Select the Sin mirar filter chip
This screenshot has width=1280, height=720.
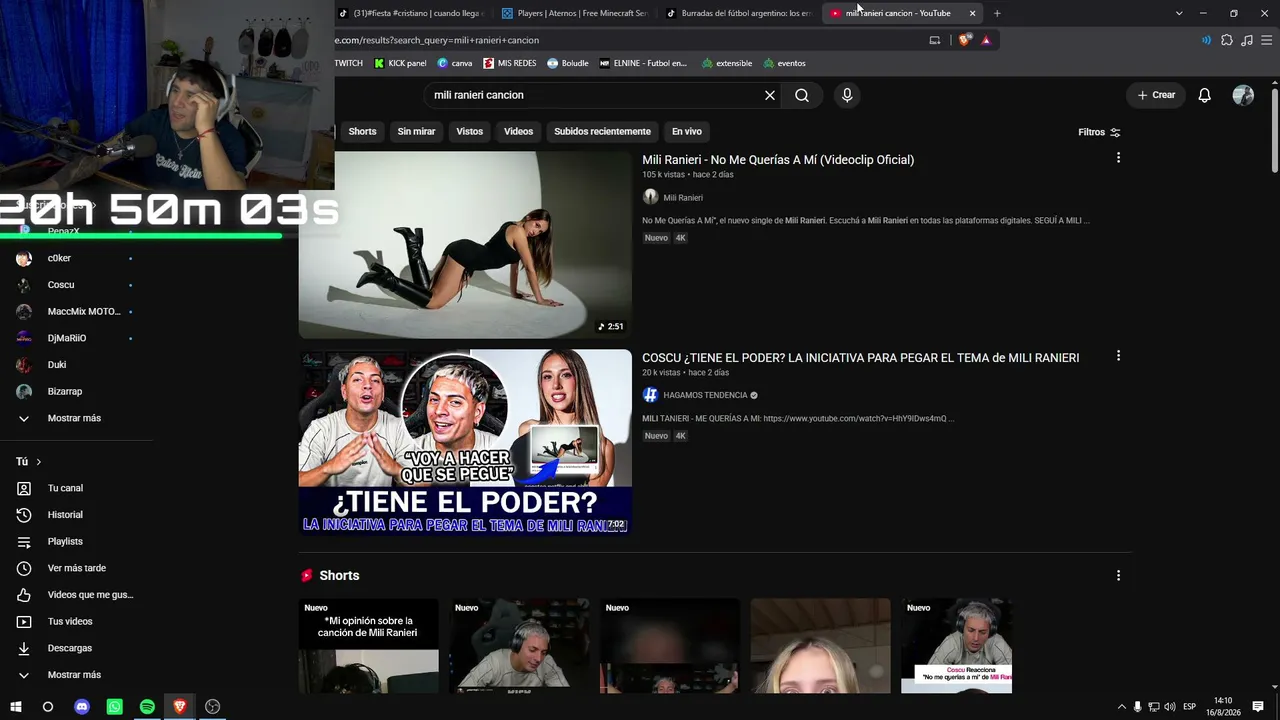[x=416, y=131]
